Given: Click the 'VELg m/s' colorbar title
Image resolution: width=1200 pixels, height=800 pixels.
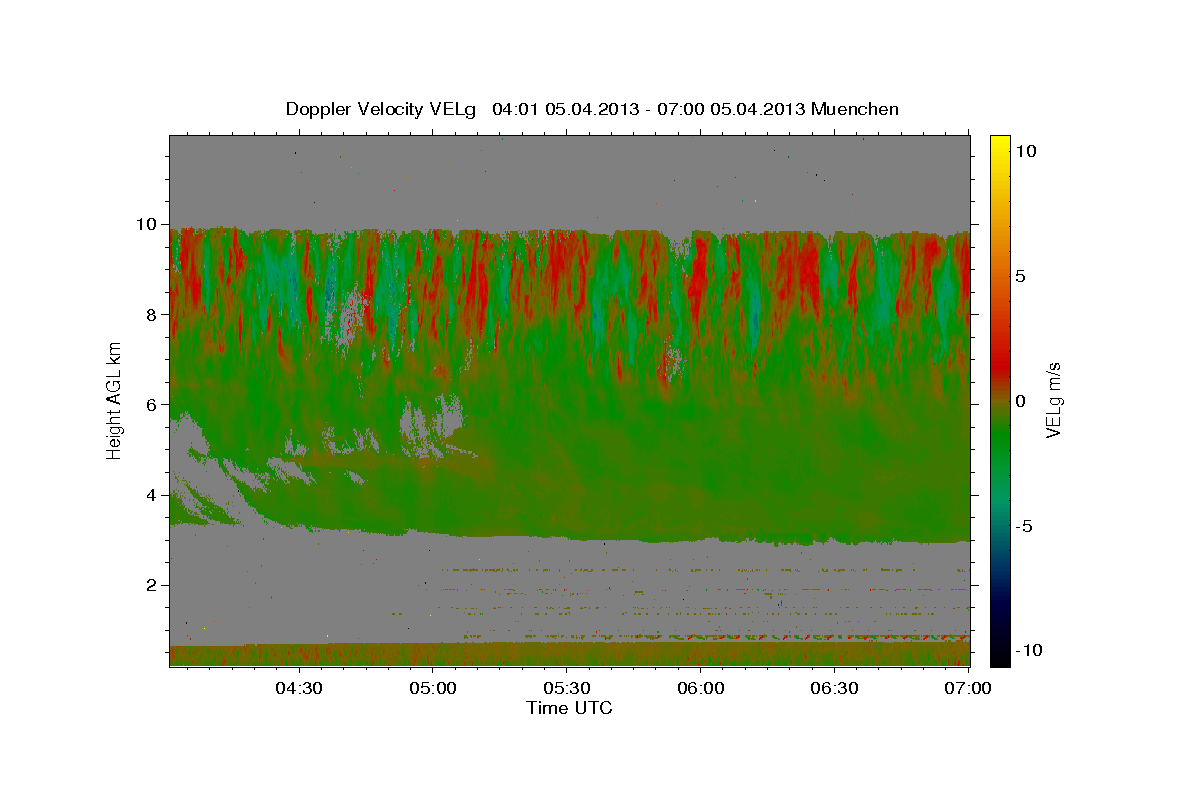Looking at the screenshot, I should (x=1054, y=400).
